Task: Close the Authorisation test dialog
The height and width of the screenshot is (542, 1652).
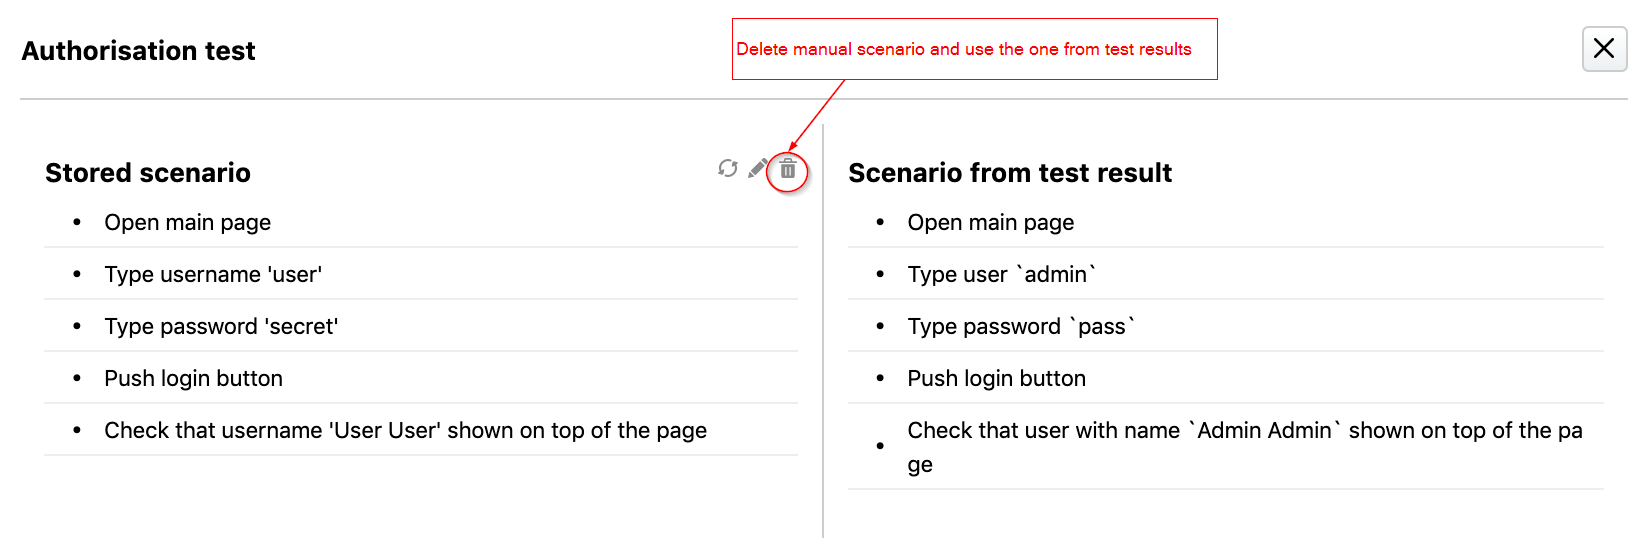Action: [1604, 49]
